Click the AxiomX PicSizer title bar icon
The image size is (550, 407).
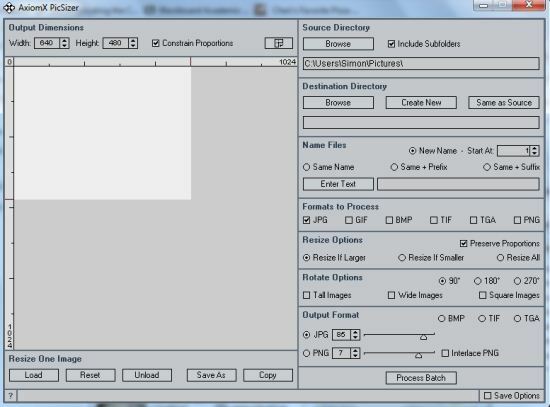point(9,7)
